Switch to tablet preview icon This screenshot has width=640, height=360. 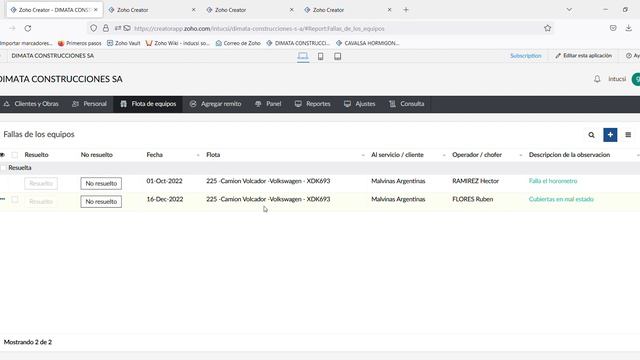pos(338,56)
